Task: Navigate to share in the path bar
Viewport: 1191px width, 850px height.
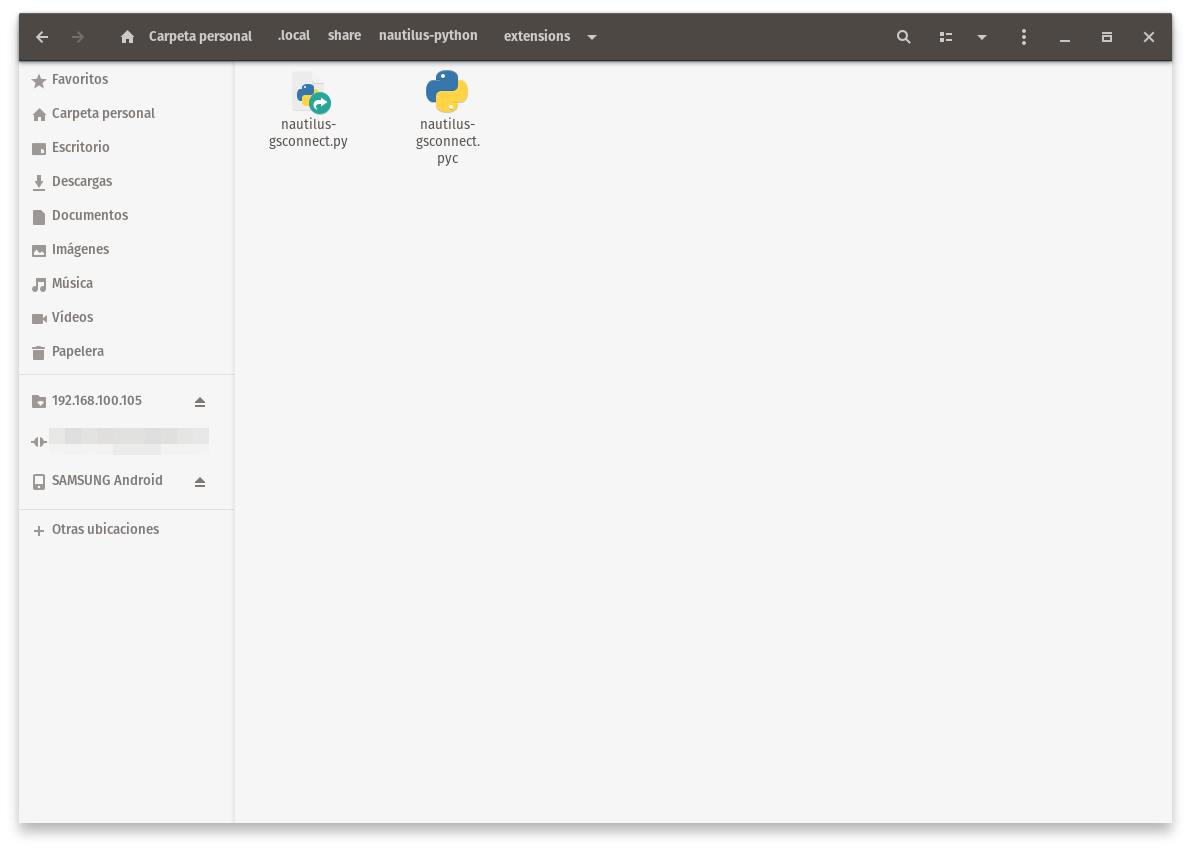Action: (344, 35)
